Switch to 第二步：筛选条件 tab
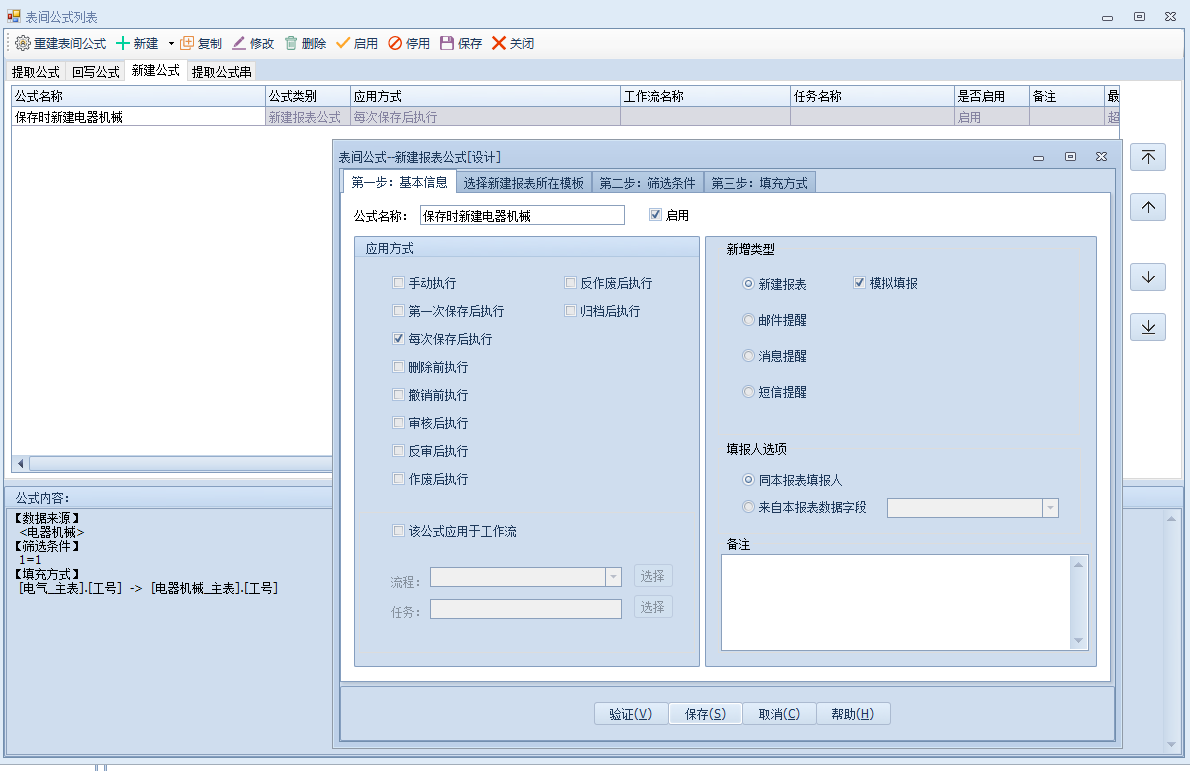The image size is (1190, 771). click(647, 183)
